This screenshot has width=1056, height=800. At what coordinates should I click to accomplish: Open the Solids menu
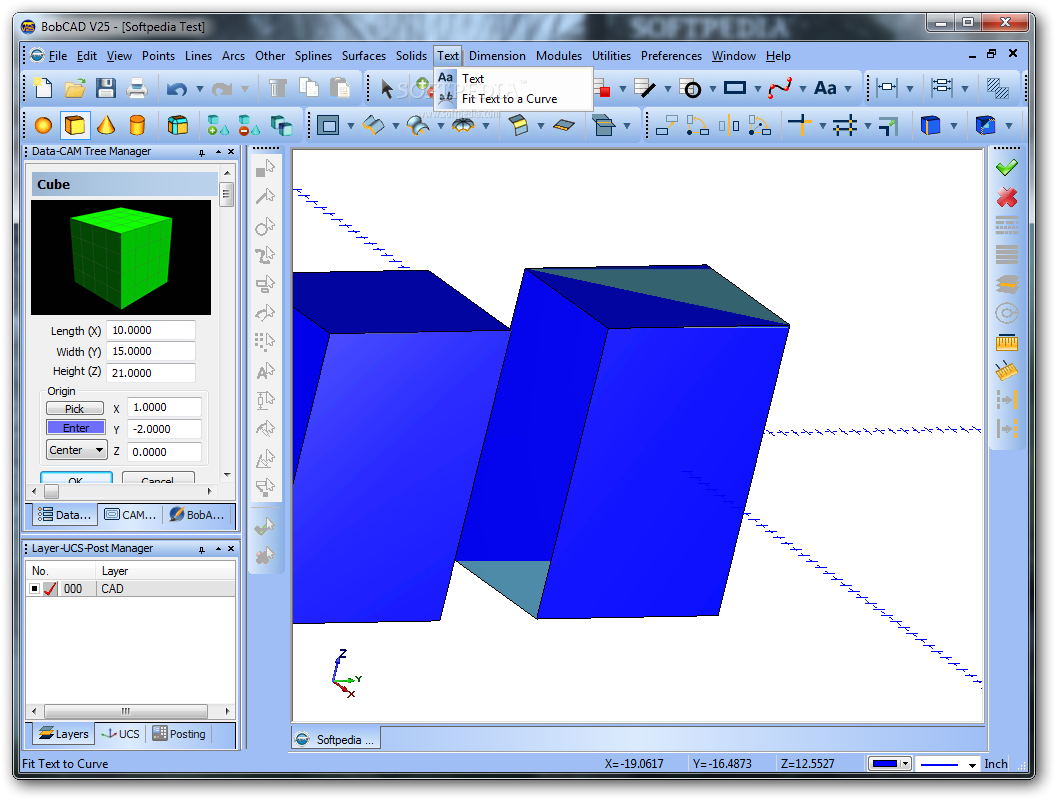point(411,56)
